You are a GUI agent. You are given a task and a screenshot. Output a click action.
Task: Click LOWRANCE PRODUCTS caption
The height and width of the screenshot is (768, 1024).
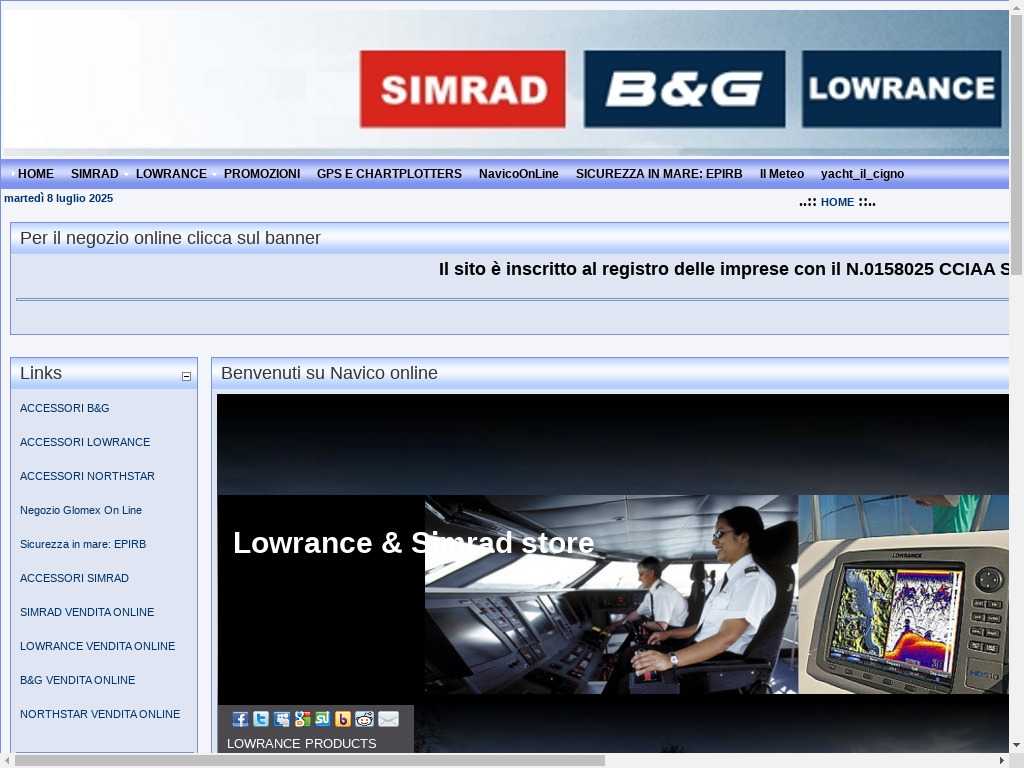click(302, 743)
